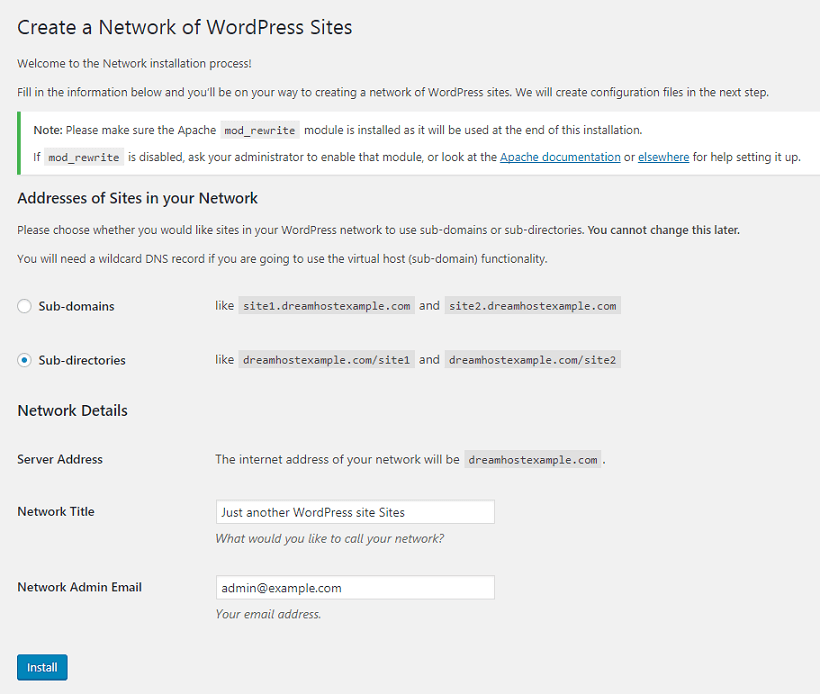The image size is (820, 694).
Task: Click the mod_rewrite code in the Note line
Action: click(x=260, y=130)
